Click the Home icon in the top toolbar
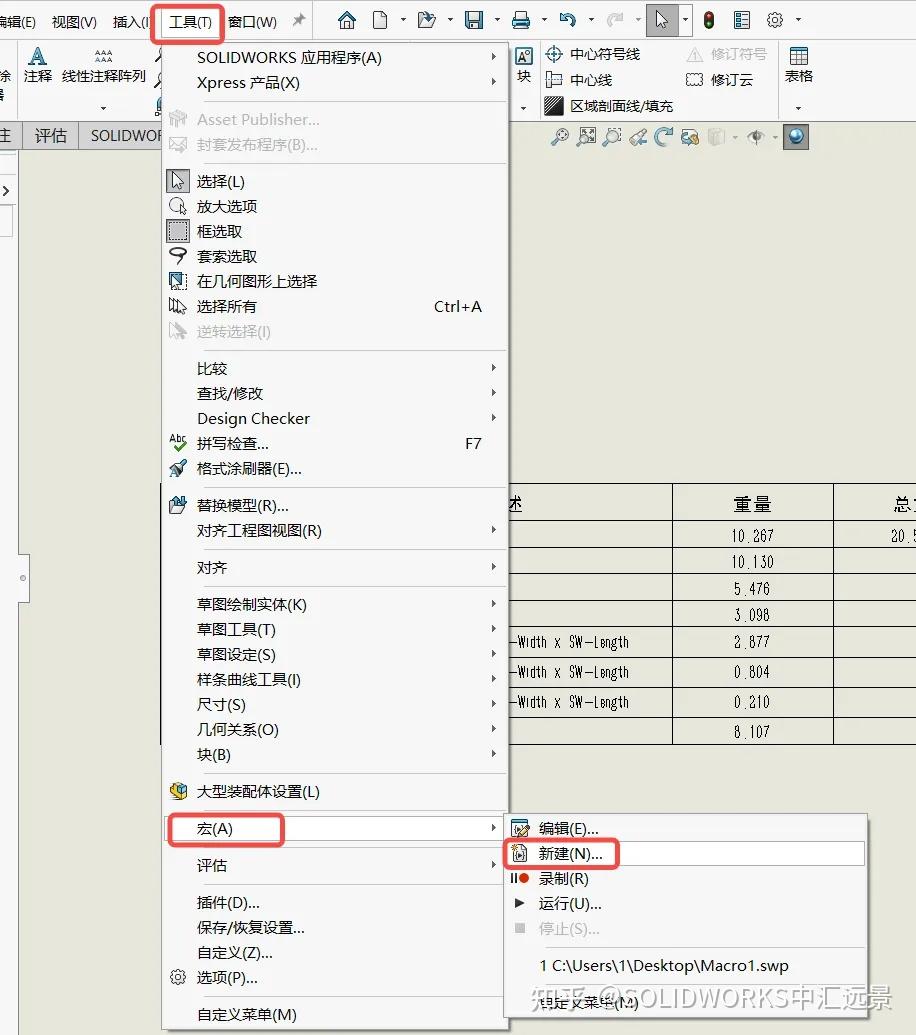916x1035 pixels. [346, 20]
